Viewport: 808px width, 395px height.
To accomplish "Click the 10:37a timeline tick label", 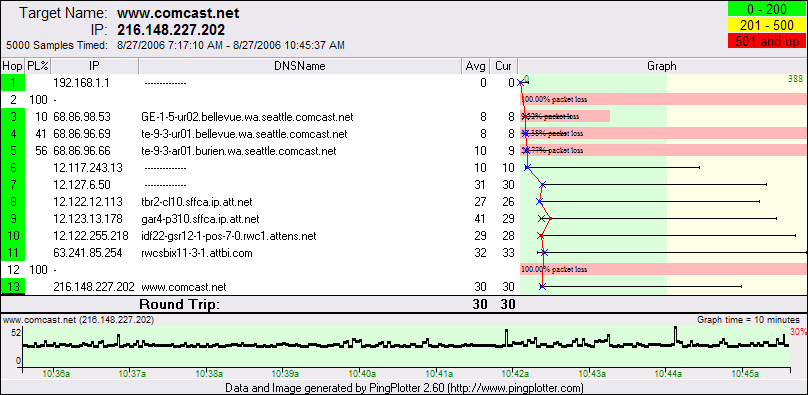I will click(132, 374).
